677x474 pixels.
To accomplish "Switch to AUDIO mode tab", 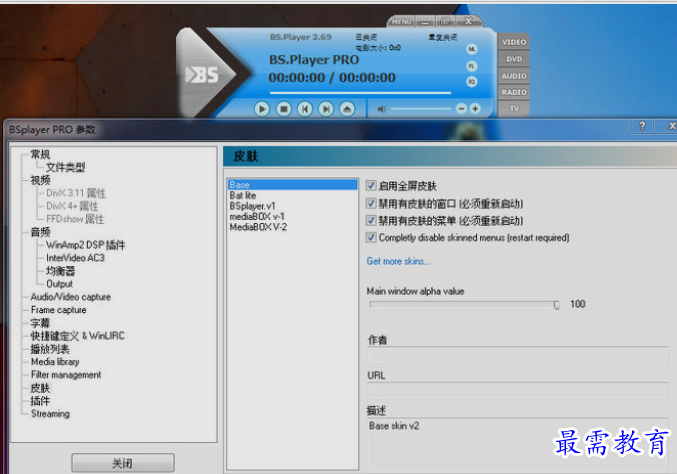I will pyautogui.click(x=514, y=76).
